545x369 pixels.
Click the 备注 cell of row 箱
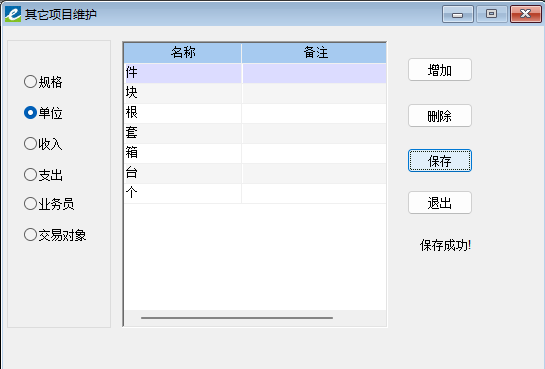[x=314, y=153]
